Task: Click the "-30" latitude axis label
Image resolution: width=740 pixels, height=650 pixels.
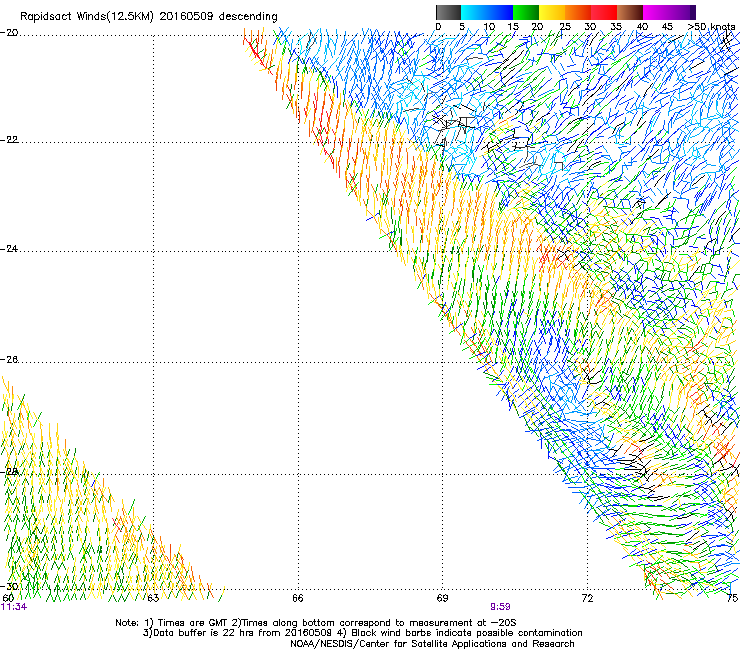Action: tap(9, 587)
